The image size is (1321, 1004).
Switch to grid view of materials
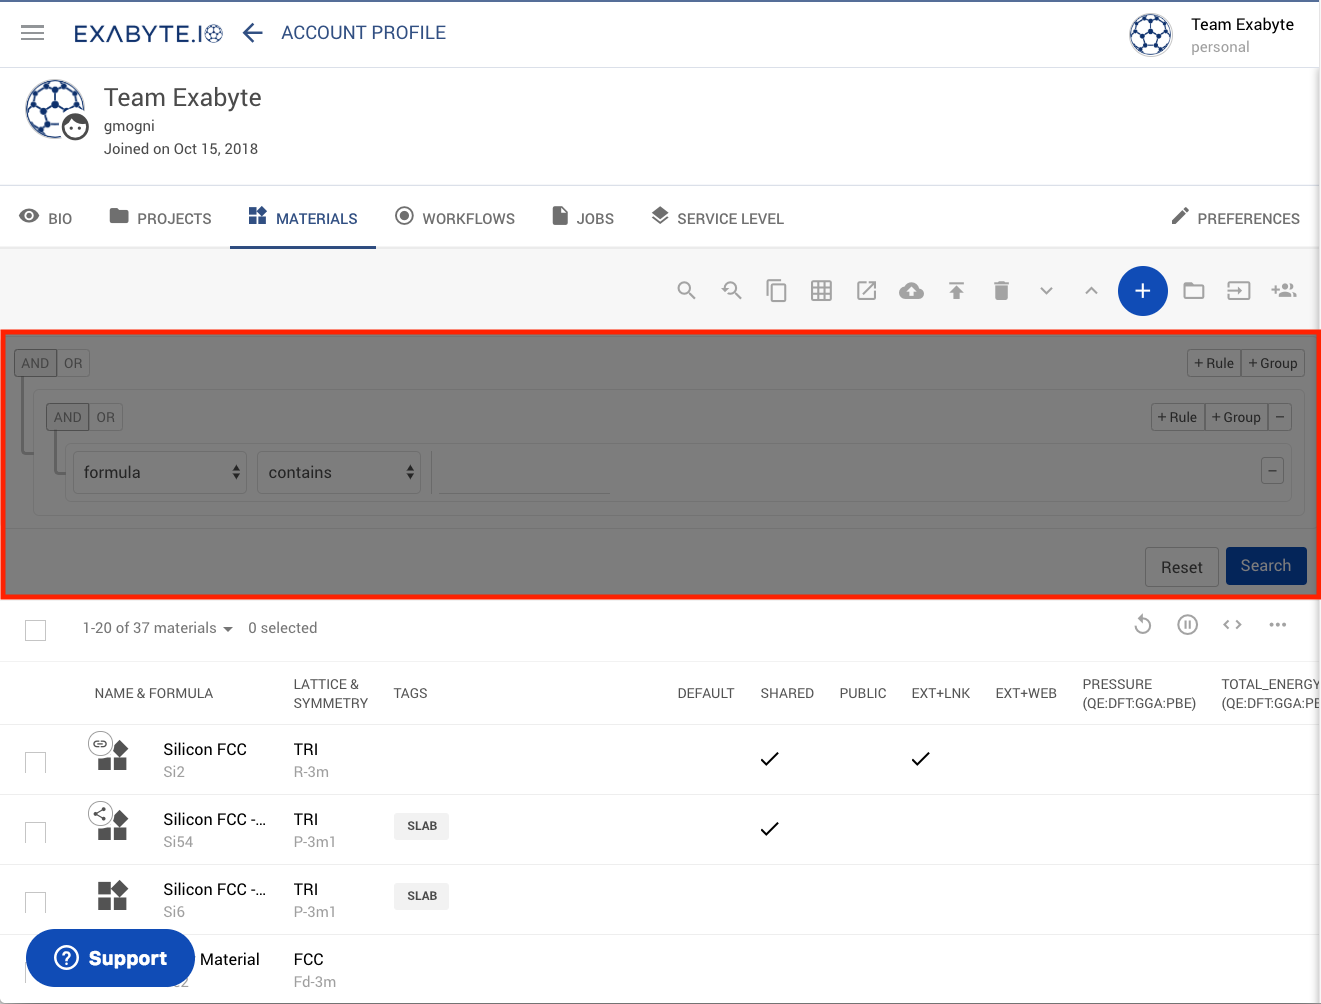coord(821,290)
